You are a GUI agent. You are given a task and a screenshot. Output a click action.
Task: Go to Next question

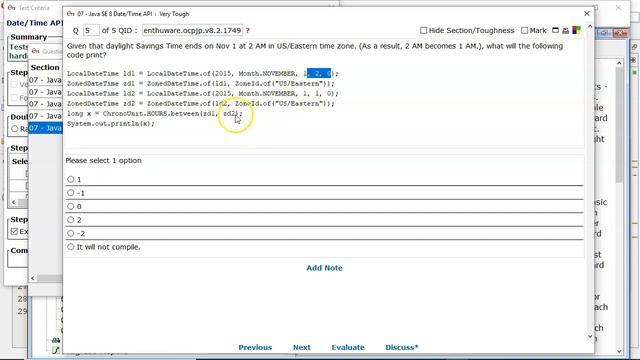click(x=302, y=347)
